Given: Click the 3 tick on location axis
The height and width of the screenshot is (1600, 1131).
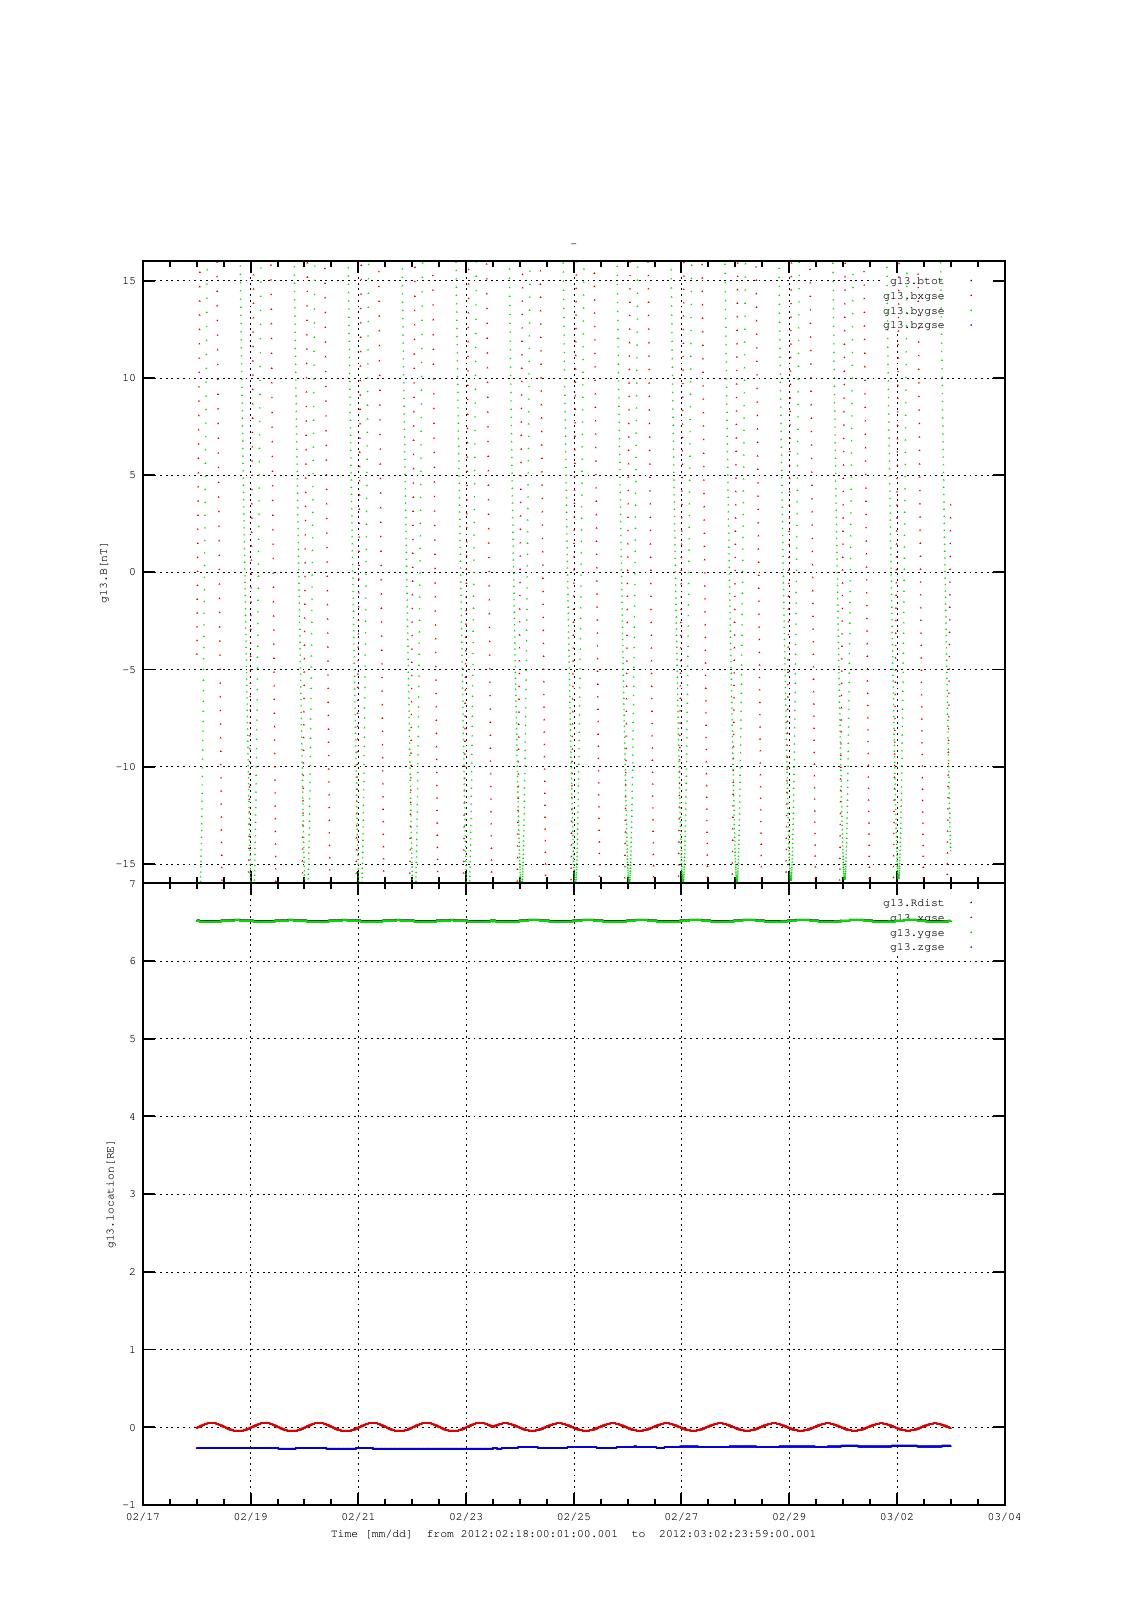Looking at the screenshot, I should tap(132, 1194).
